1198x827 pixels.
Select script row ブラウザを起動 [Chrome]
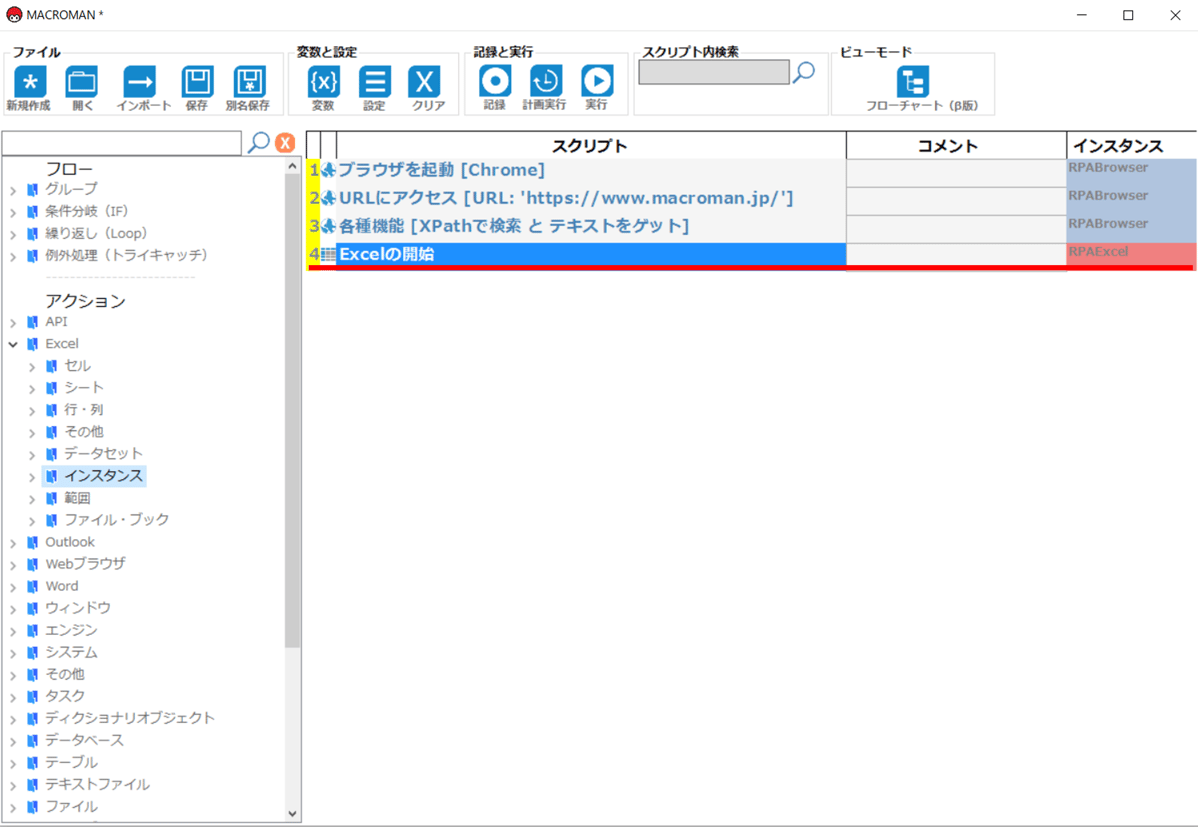click(591, 170)
